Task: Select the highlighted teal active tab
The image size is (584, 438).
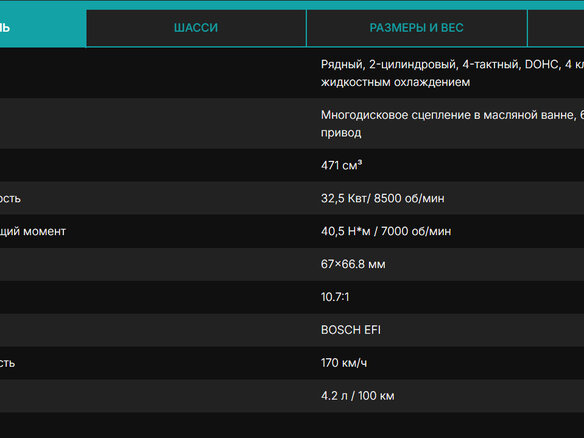Action: [42, 28]
